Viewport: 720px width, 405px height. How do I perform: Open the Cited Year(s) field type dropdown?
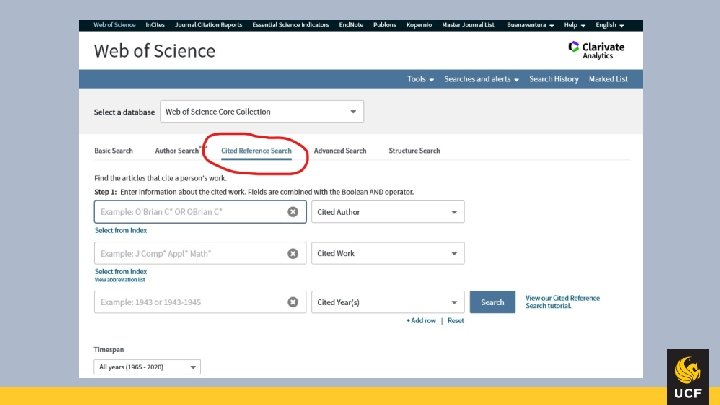tap(388, 302)
